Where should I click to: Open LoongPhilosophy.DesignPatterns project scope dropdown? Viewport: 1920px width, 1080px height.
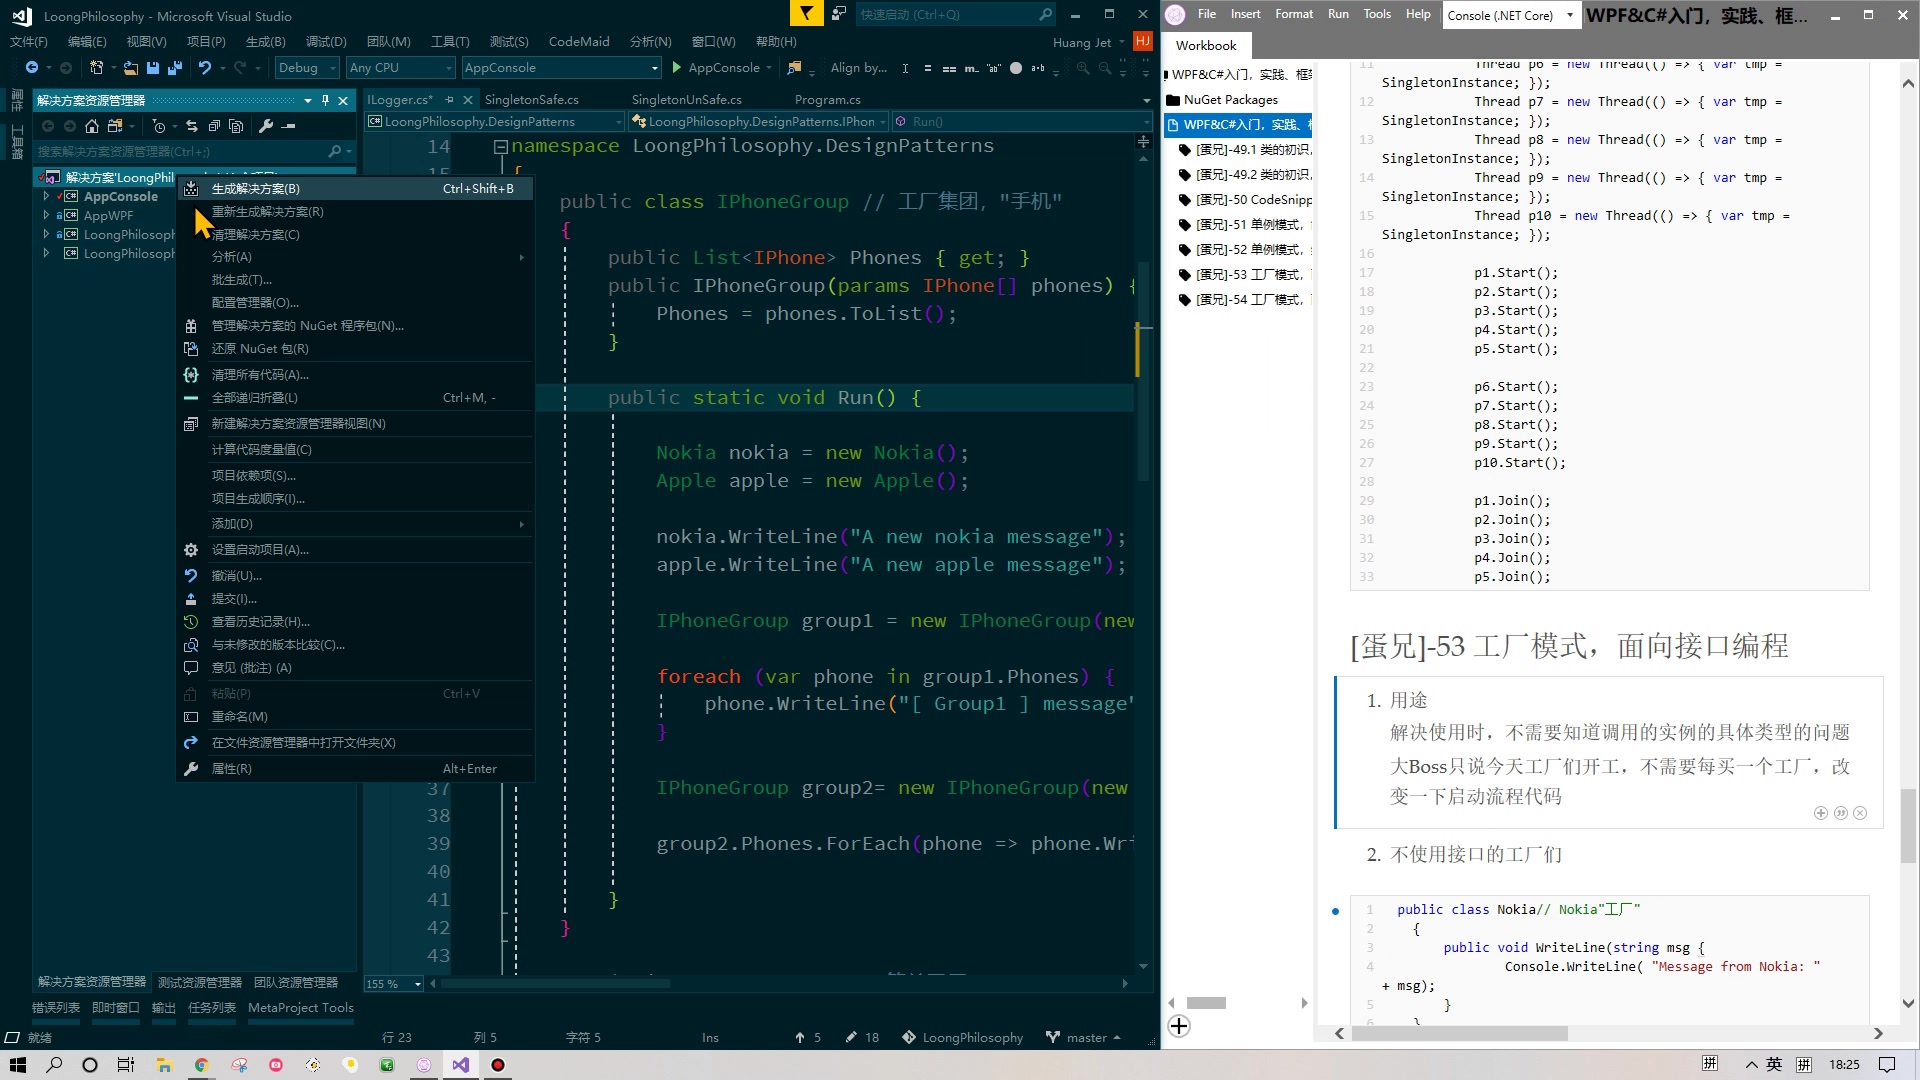coord(495,122)
